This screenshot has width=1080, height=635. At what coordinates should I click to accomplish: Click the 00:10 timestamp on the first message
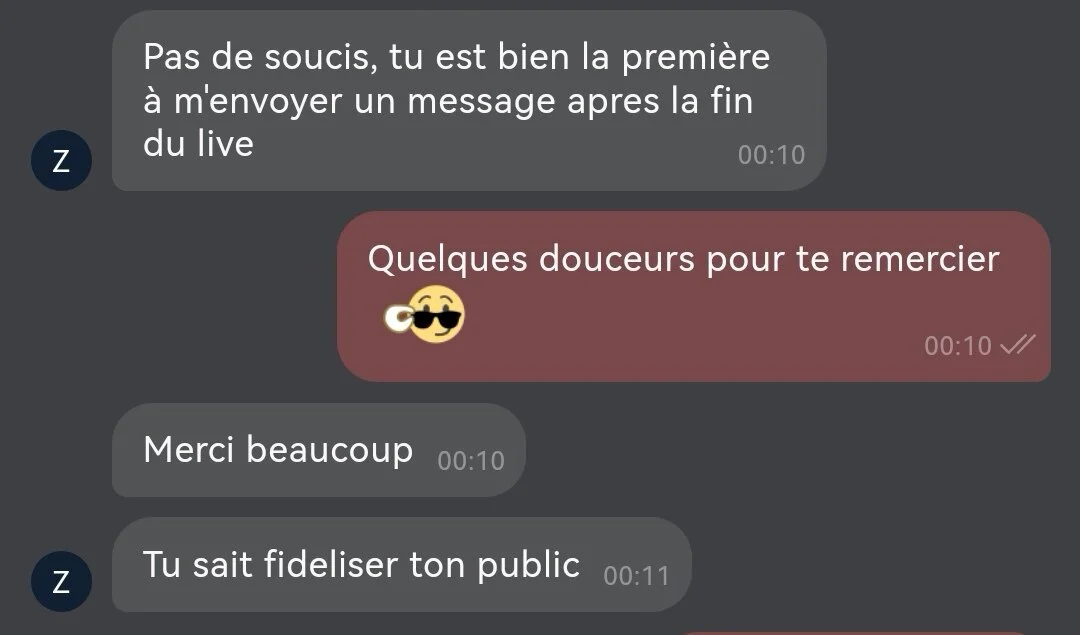(771, 155)
